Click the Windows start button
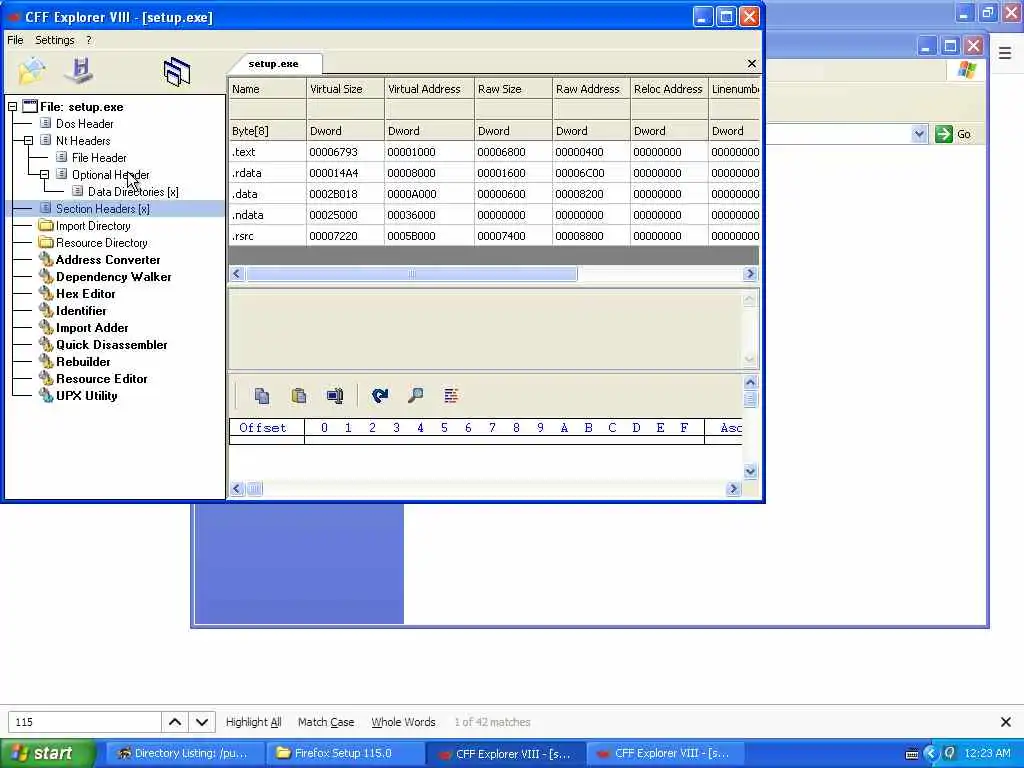Image resolution: width=1024 pixels, height=768 pixels. pyautogui.click(x=46, y=754)
